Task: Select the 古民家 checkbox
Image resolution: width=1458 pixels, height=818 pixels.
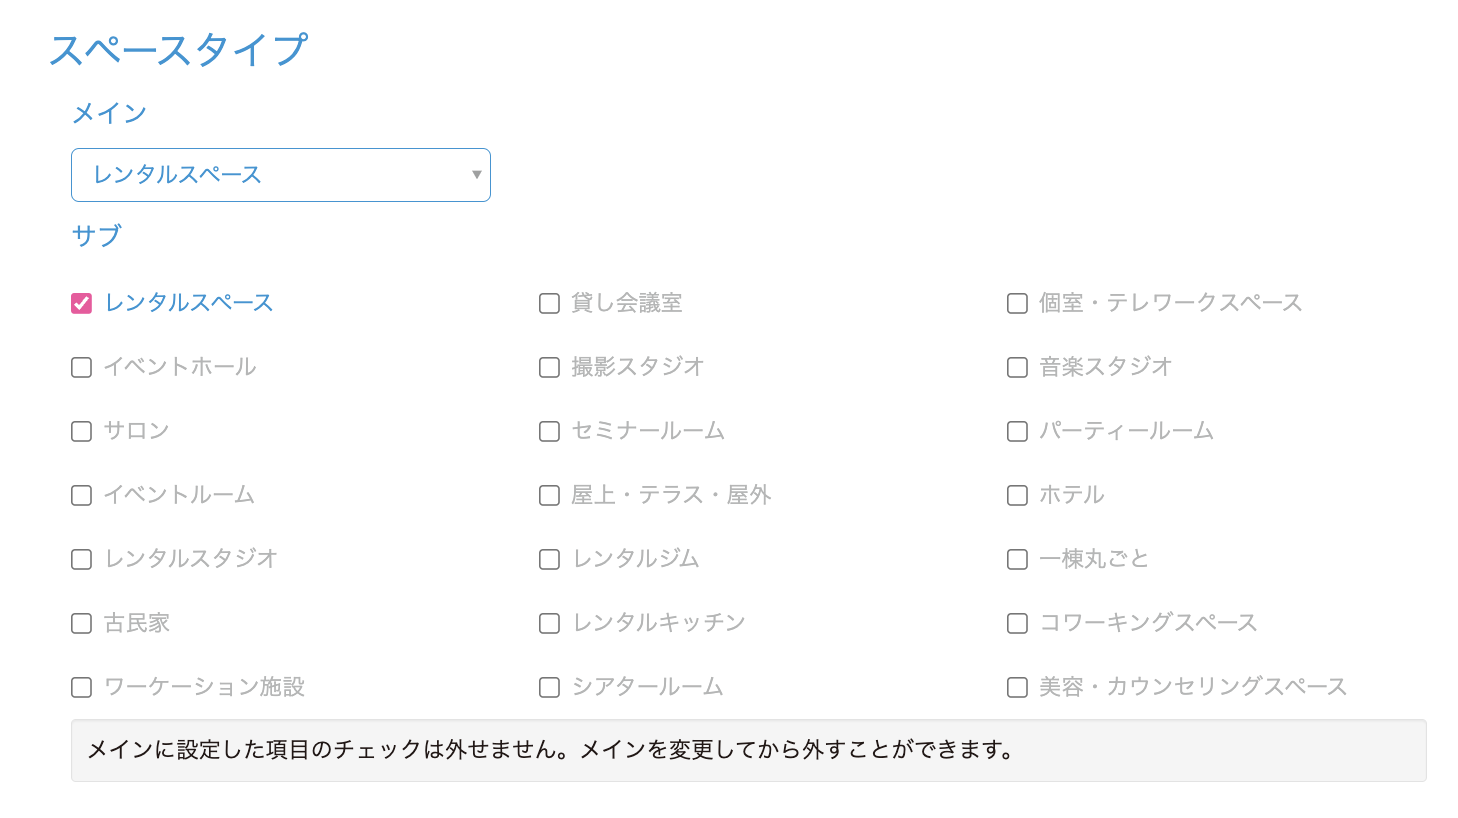Action: (x=82, y=623)
